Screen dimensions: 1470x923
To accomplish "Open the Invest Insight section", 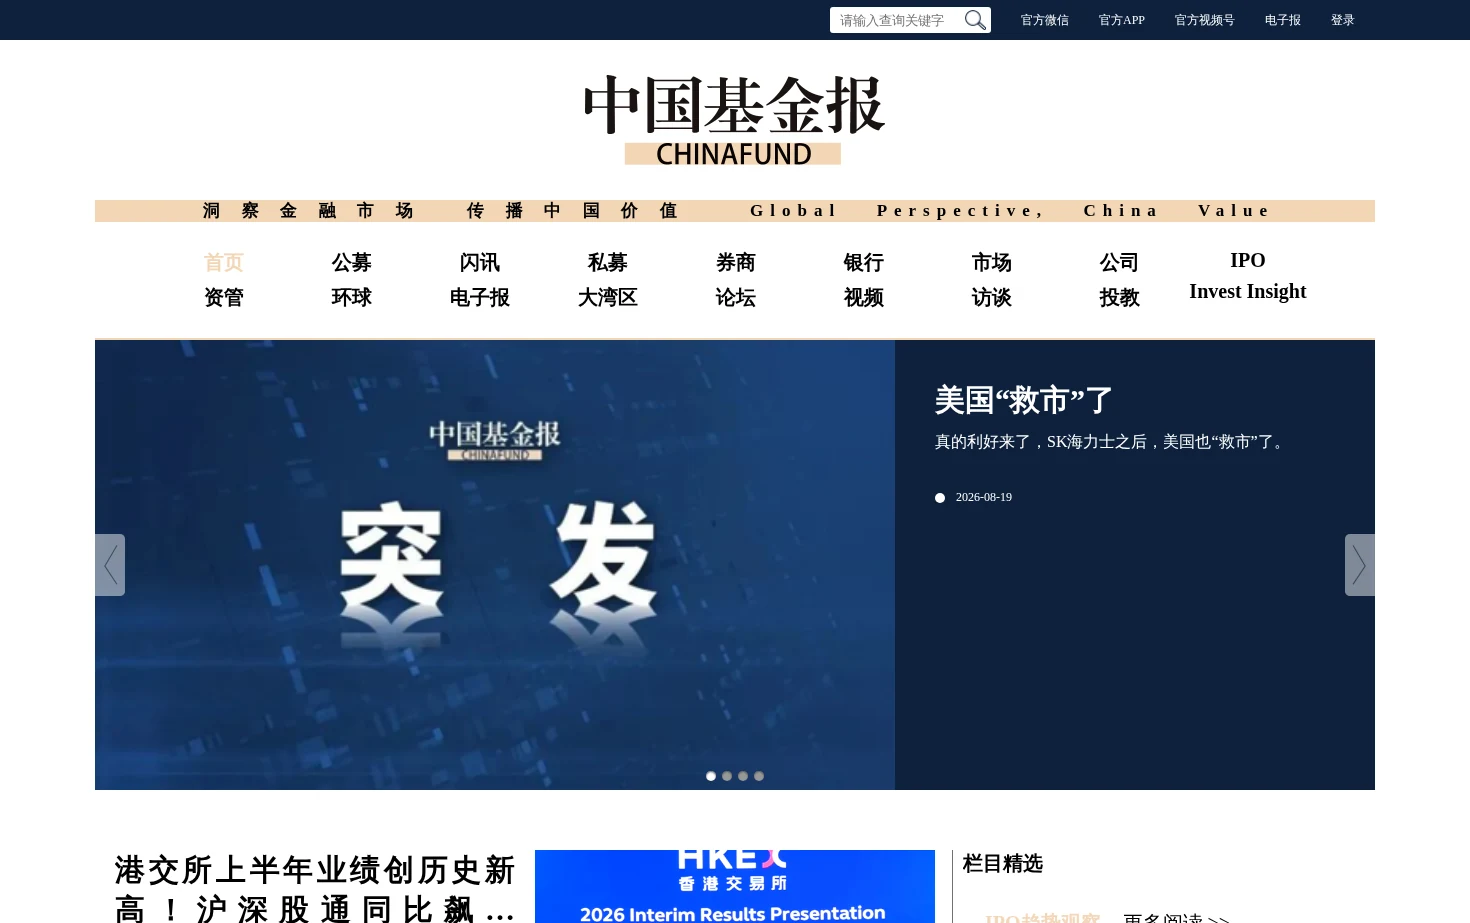I will pyautogui.click(x=1248, y=291).
